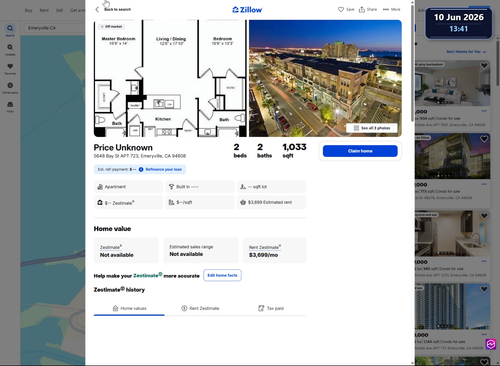Open the aerial night building photo
This screenshot has height=366, width=500.
[325, 78]
